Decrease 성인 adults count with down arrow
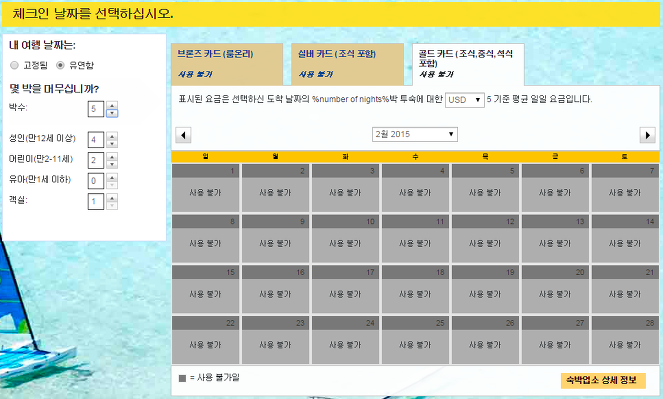Screen dimensions: 663x399 [112, 144]
